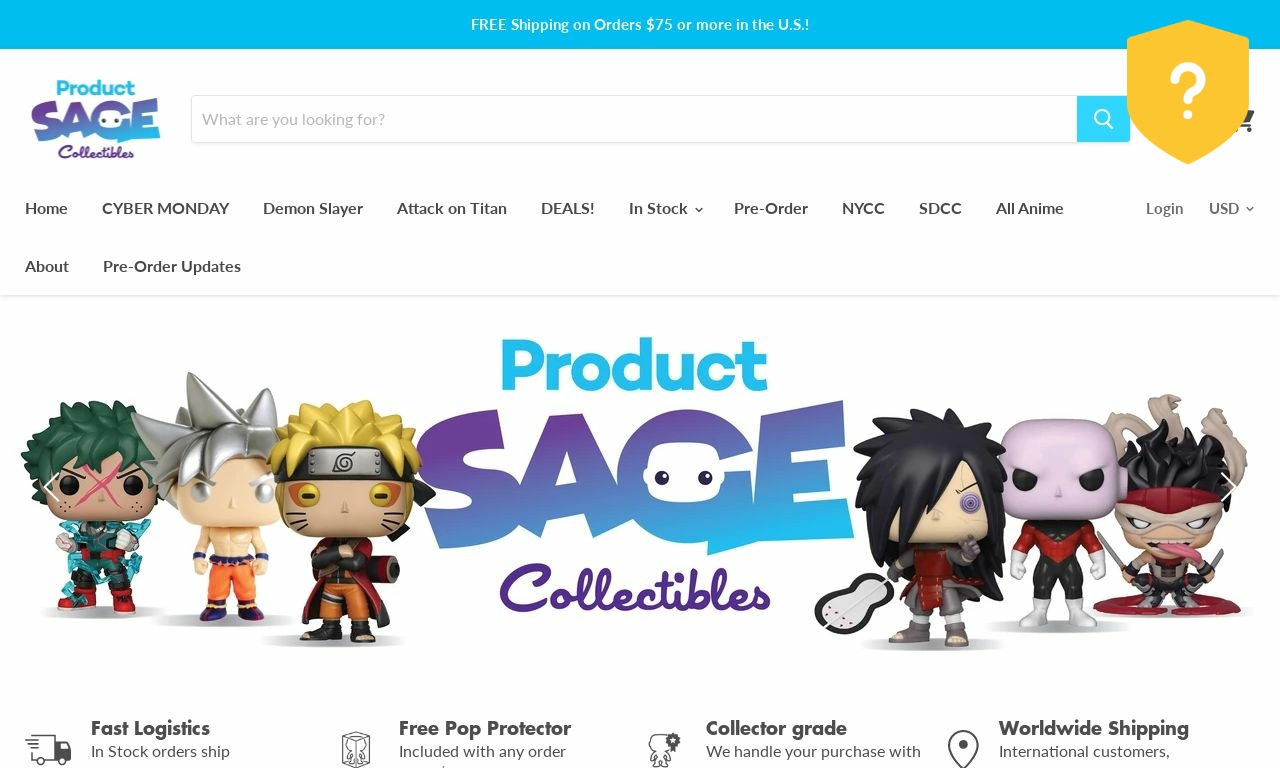Expand the In Stock menu
The image size is (1280, 768).
tap(666, 208)
